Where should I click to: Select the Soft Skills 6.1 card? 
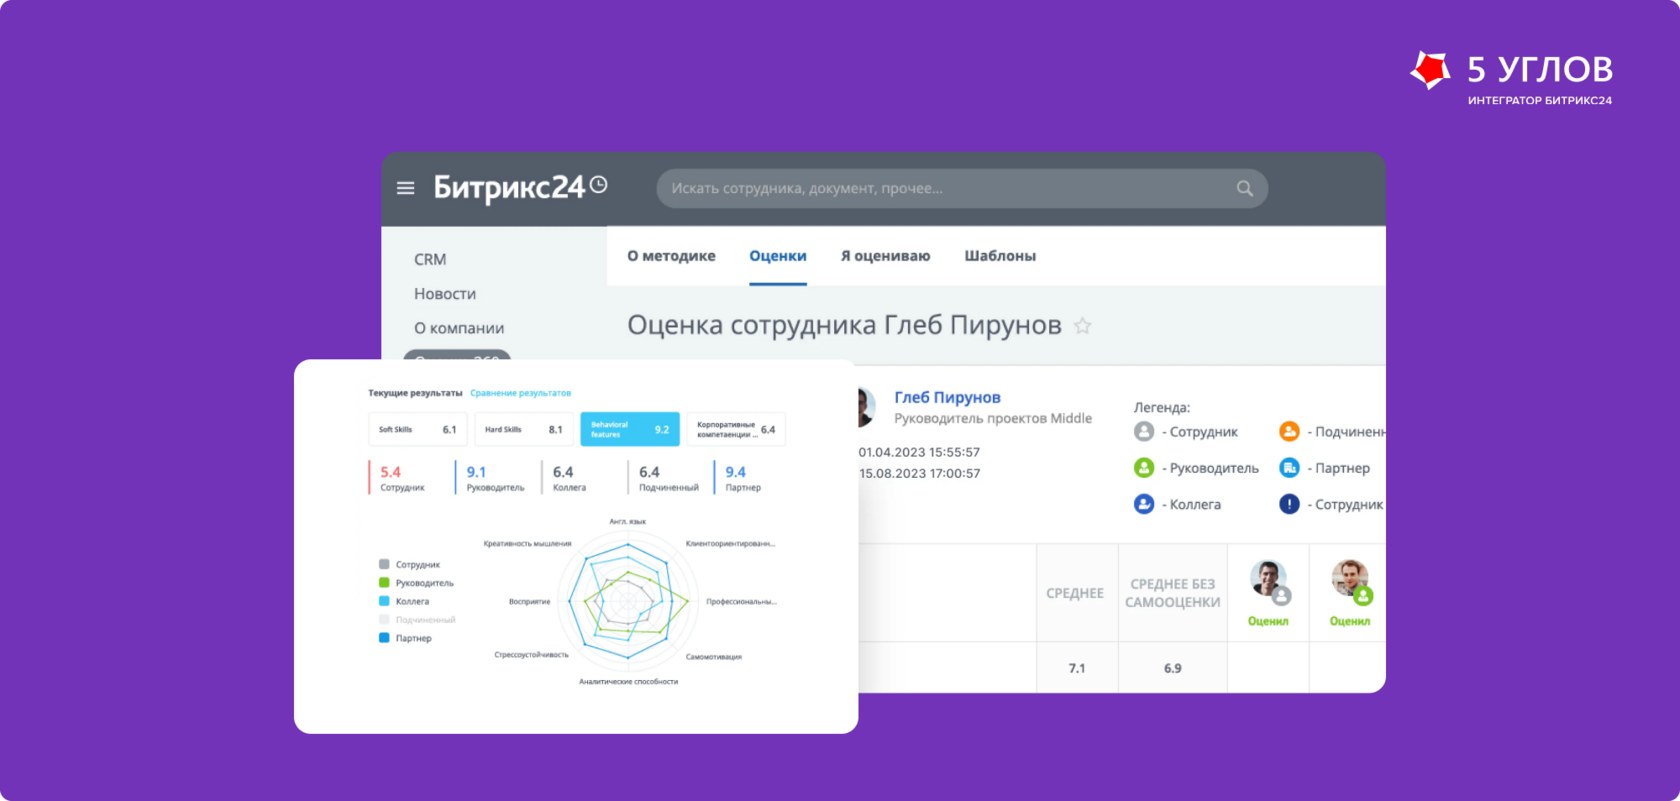click(x=418, y=429)
